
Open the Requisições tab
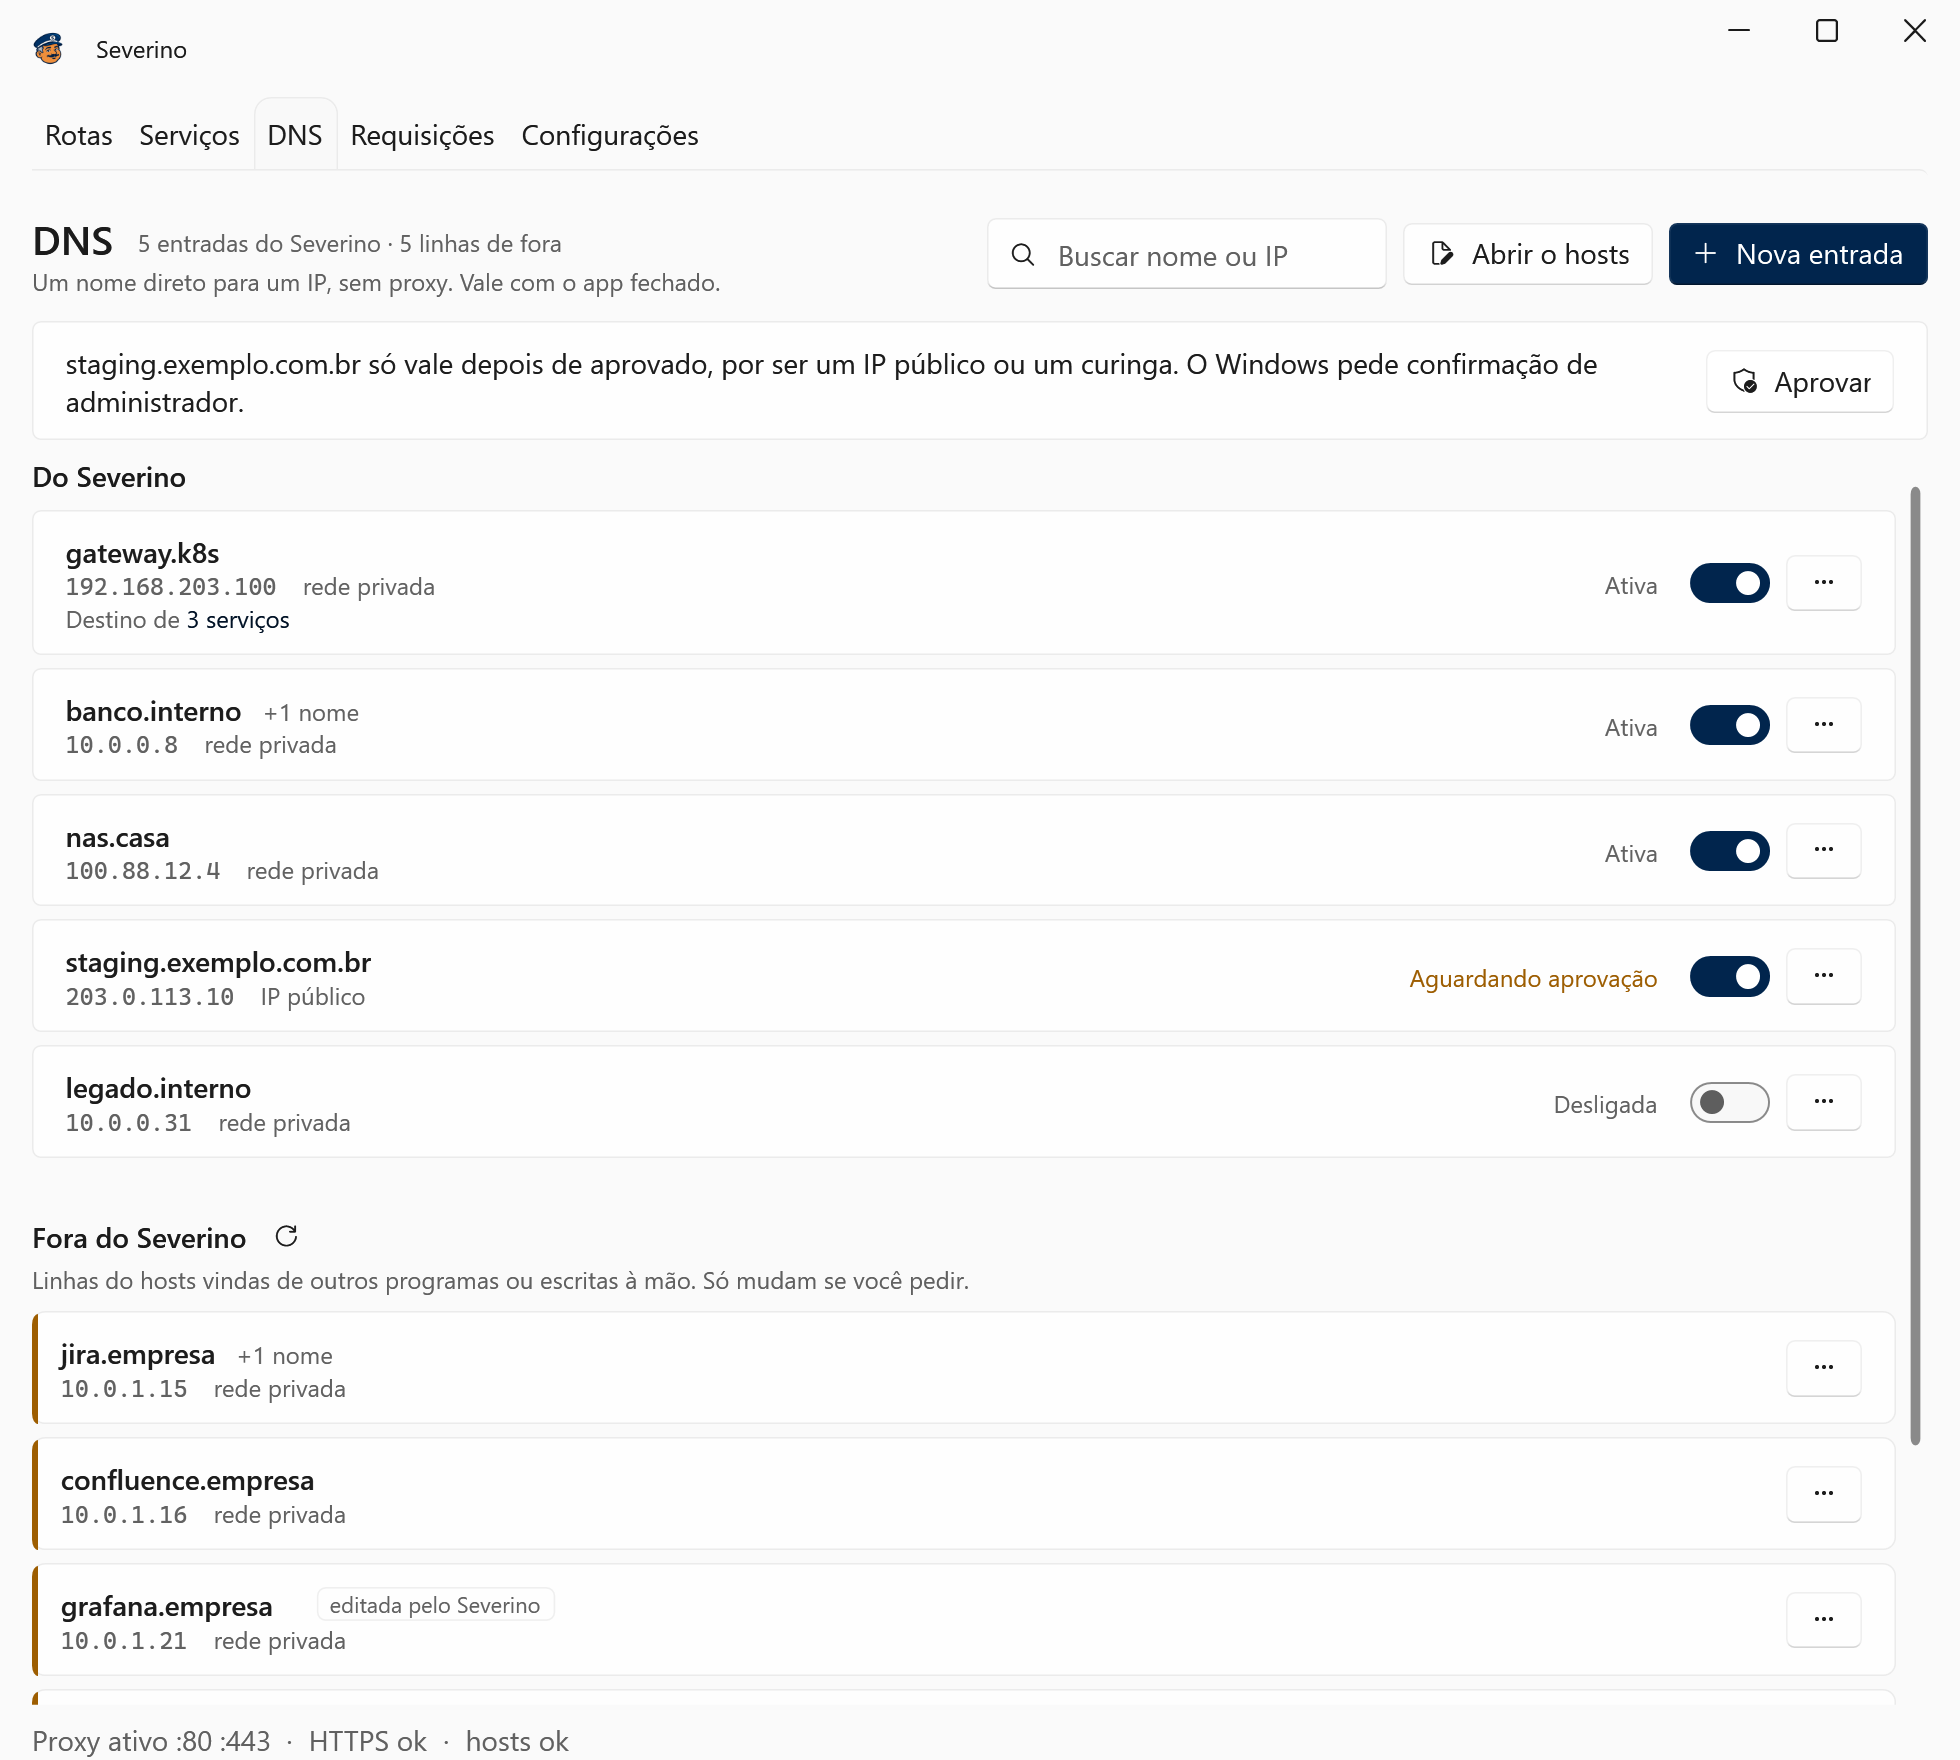422,135
